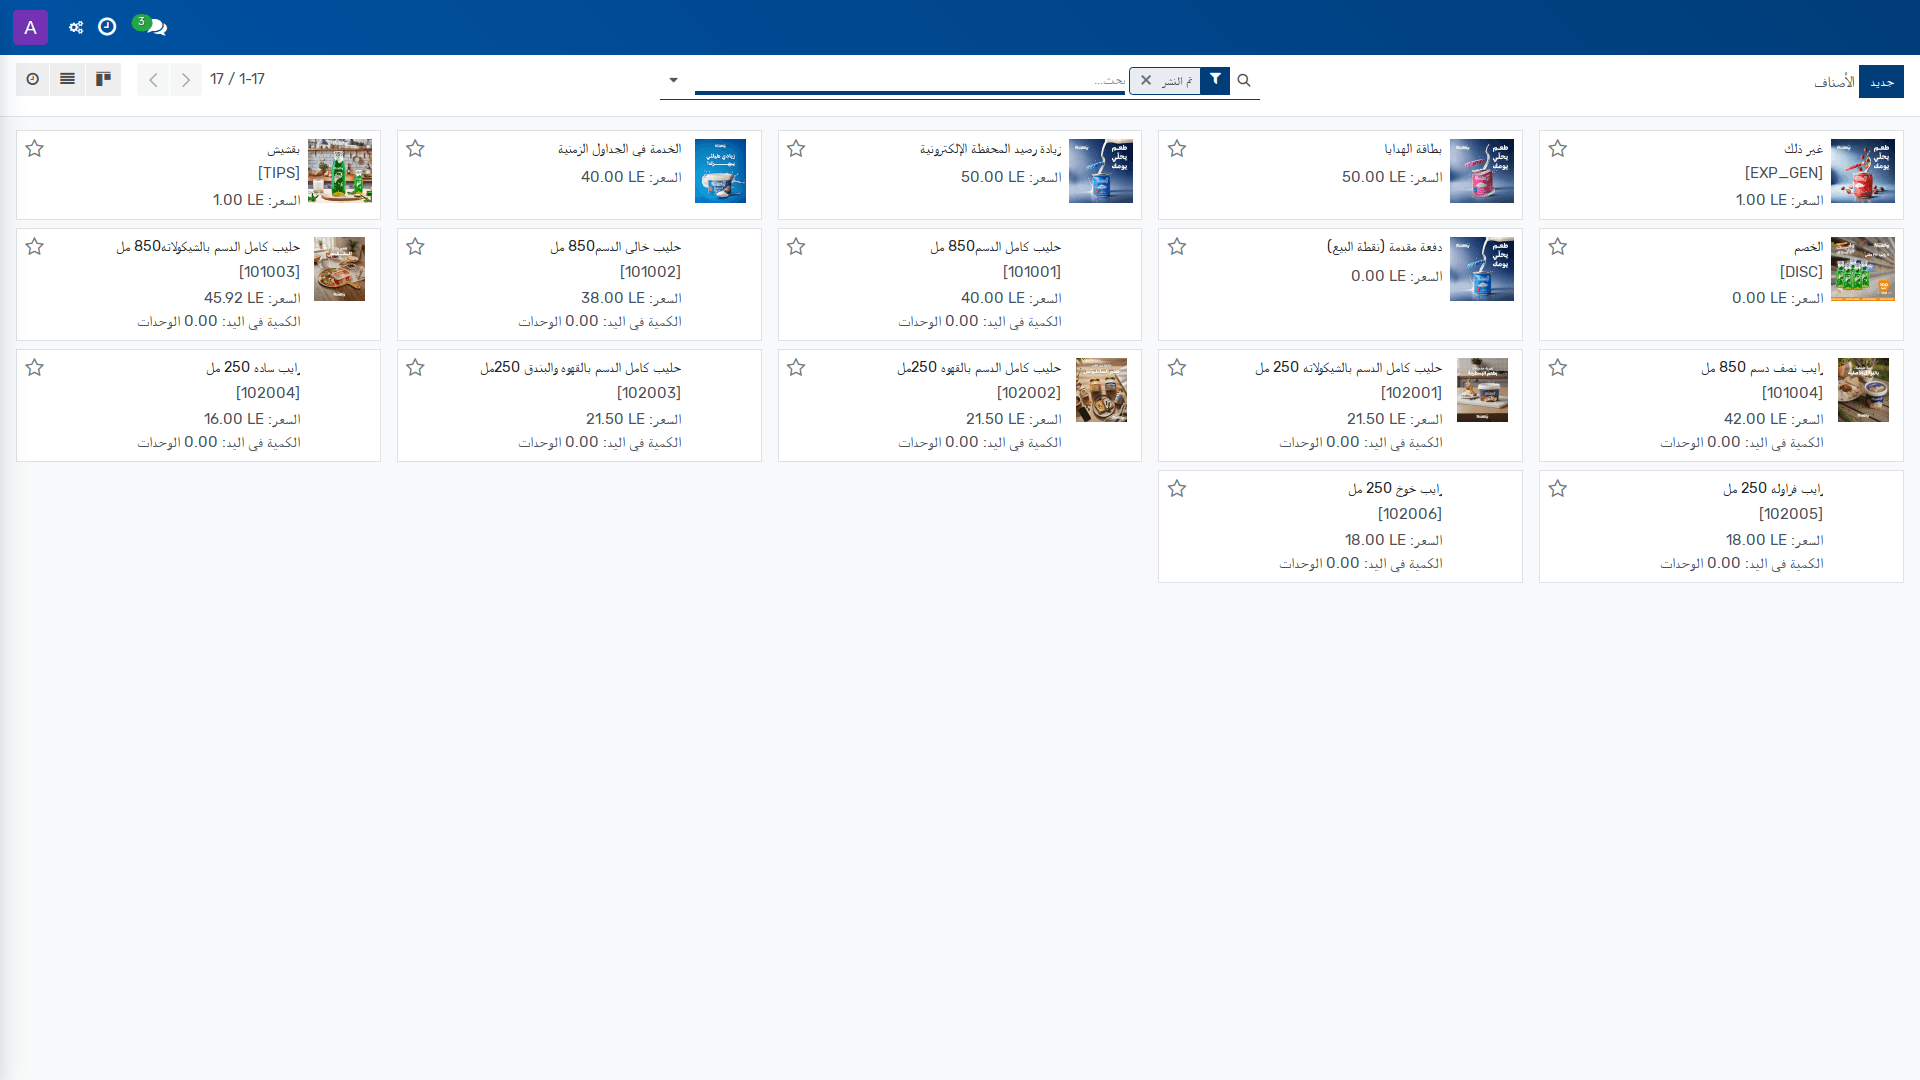Image resolution: width=1920 pixels, height=1080 pixels.
Task: Open the activities clock icon in top bar
Action: [x=107, y=27]
